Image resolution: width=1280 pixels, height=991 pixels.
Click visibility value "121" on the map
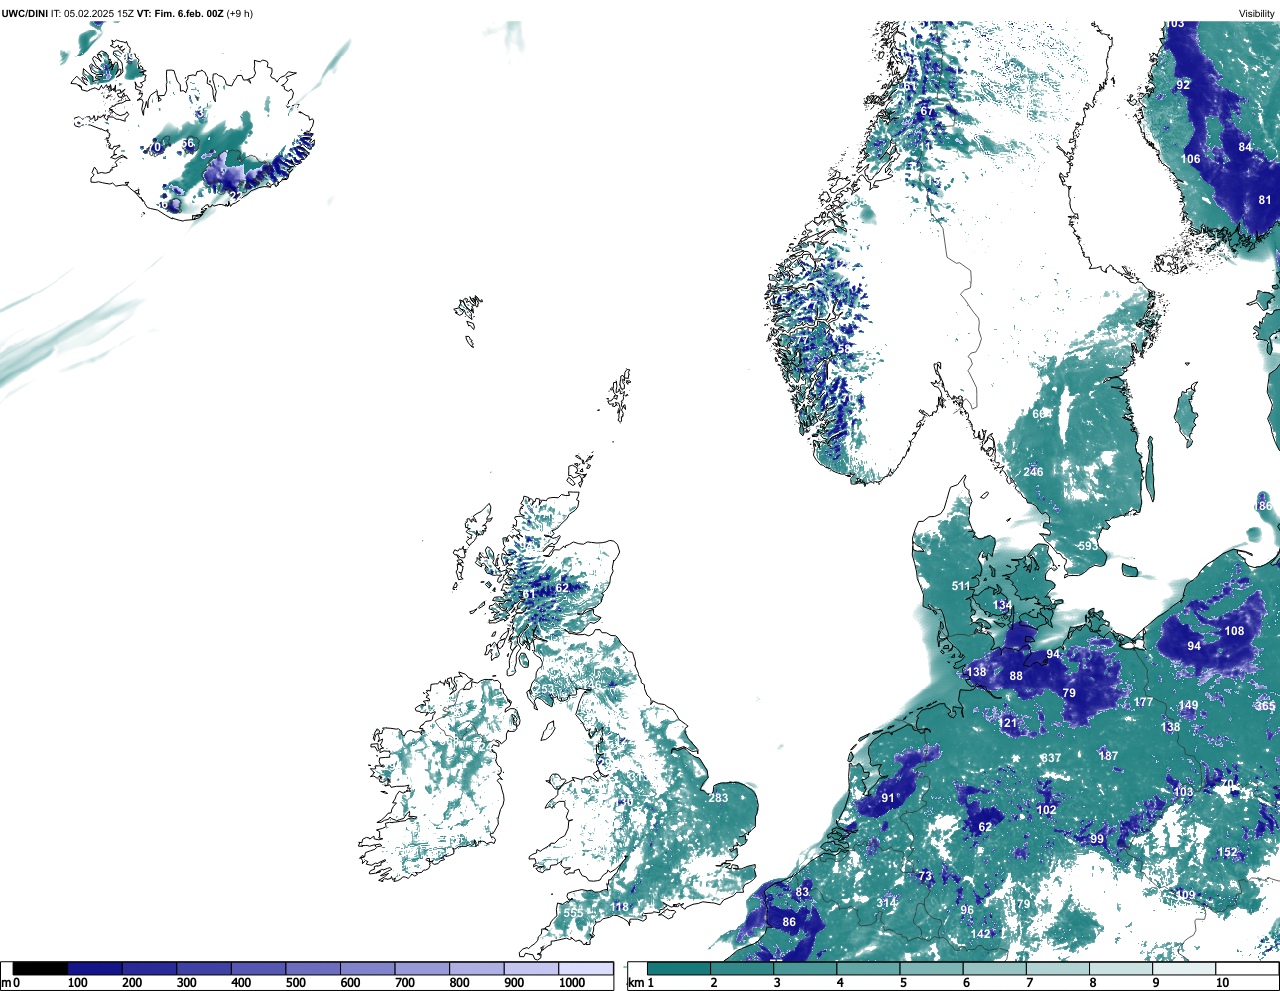[1008, 723]
